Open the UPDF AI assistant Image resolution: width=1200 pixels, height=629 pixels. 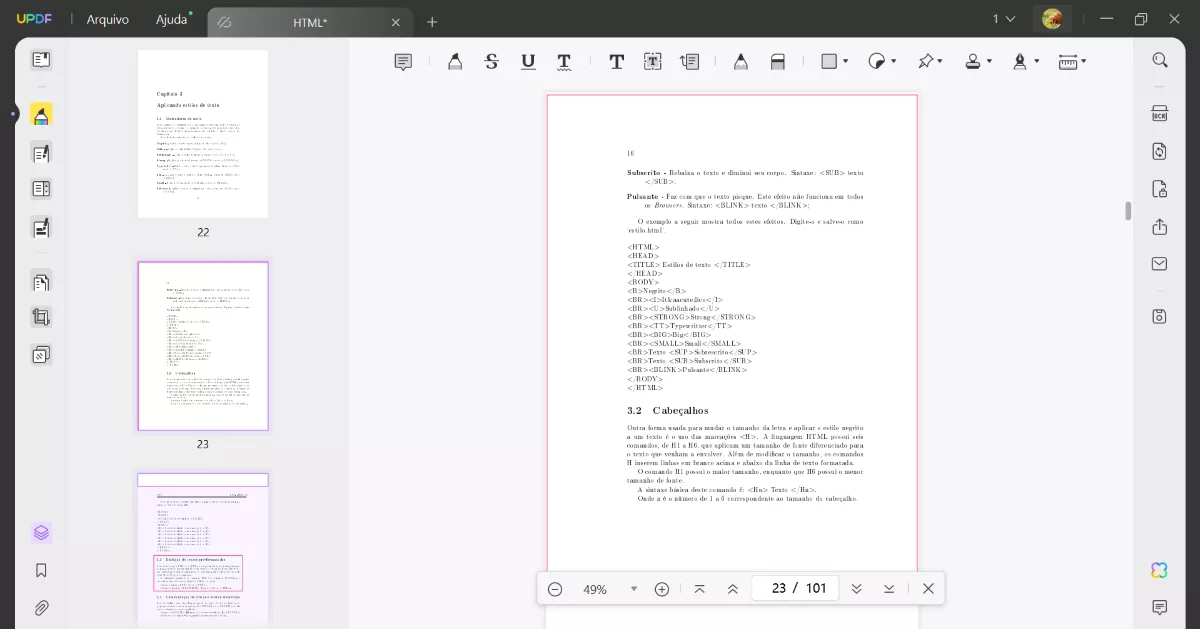pyautogui.click(x=1159, y=570)
